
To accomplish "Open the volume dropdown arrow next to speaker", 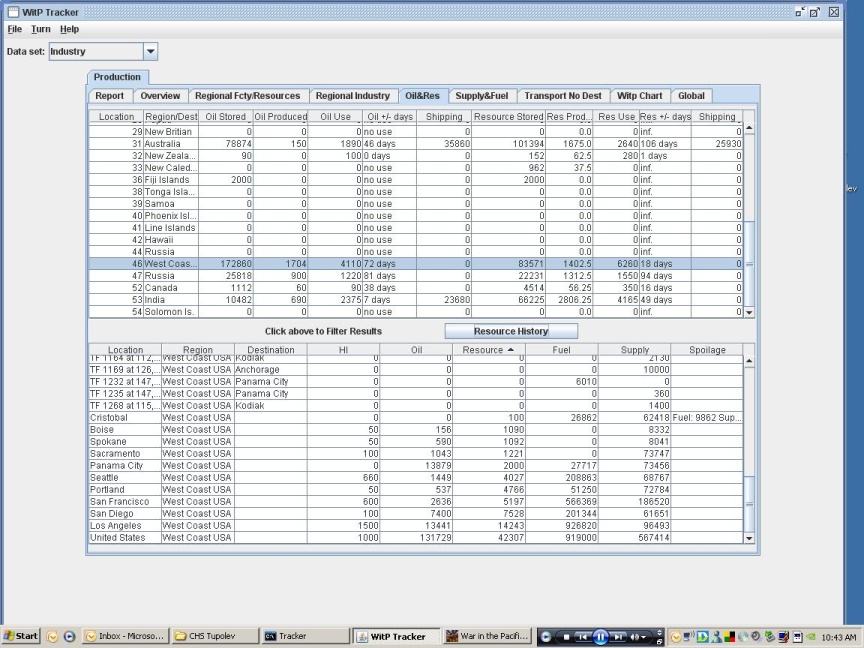I will click(x=644, y=635).
